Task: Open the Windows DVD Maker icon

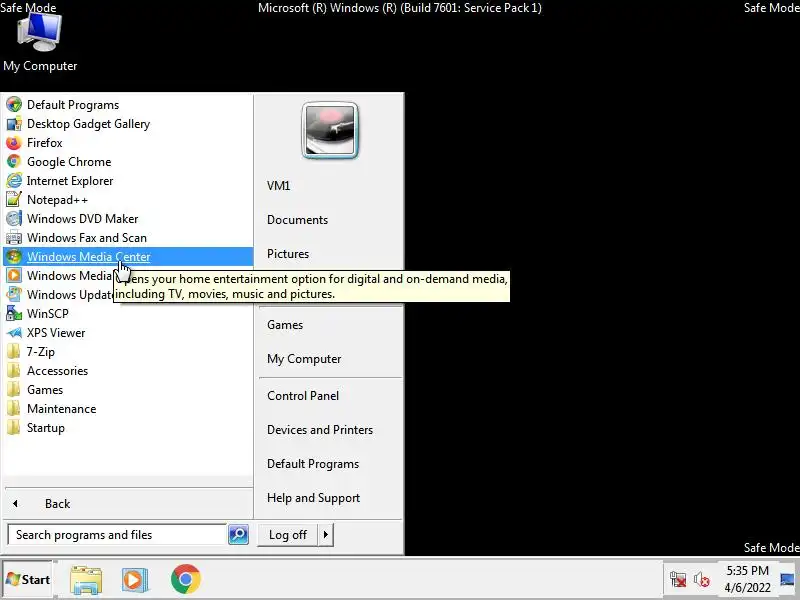Action: pyautogui.click(x=14, y=218)
